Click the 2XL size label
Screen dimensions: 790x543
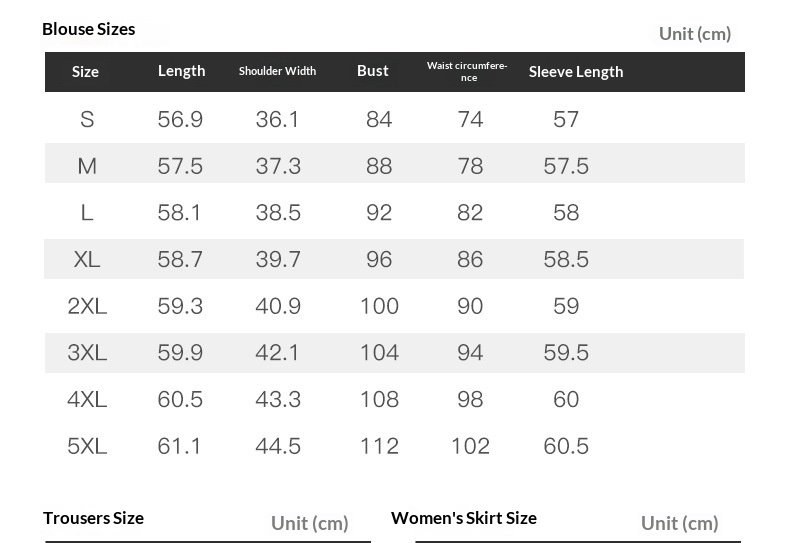pos(87,306)
